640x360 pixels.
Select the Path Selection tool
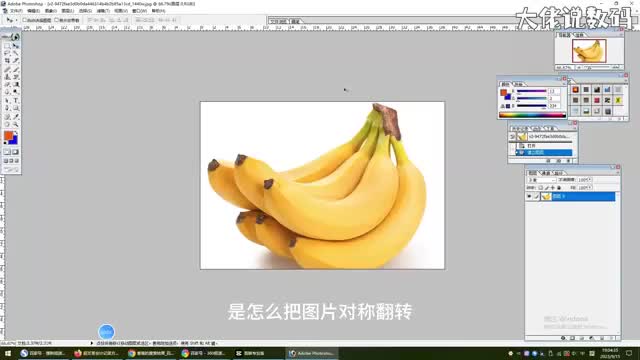coord(7,100)
